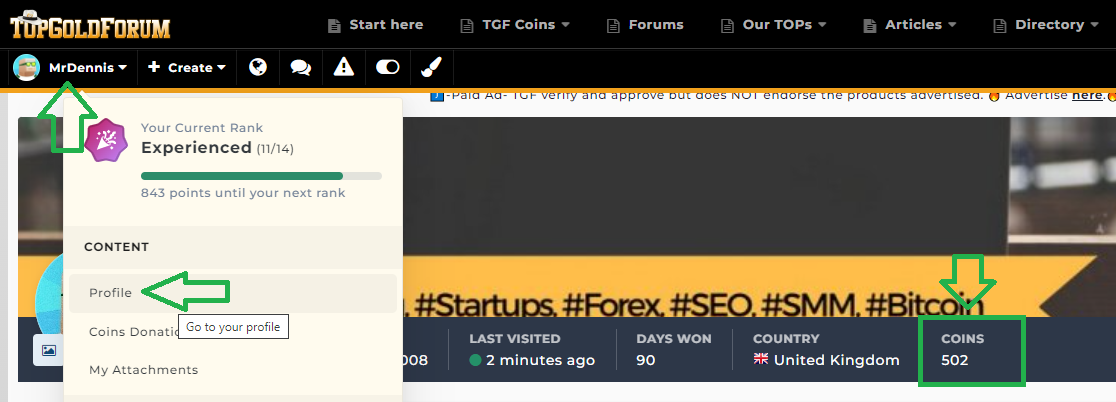Open the messages speech-bubbles icon

click(300, 67)
